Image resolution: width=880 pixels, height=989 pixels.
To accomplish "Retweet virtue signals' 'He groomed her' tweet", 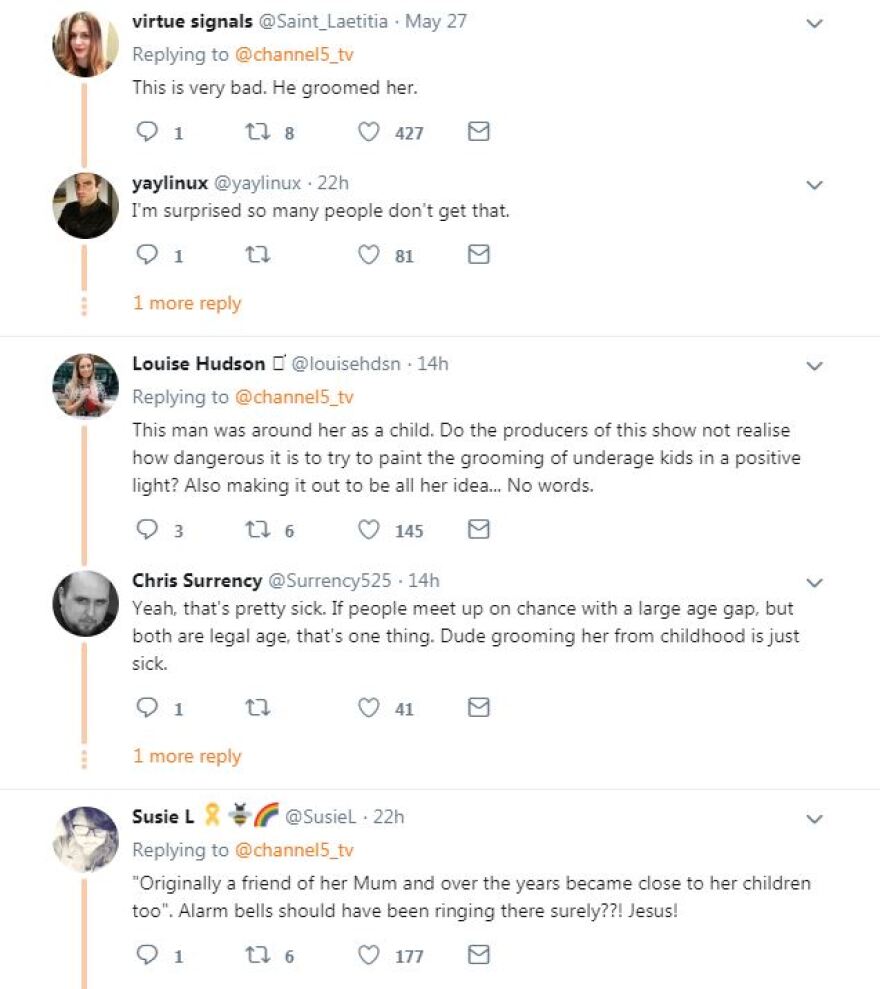I will click(x=256, y=132).
